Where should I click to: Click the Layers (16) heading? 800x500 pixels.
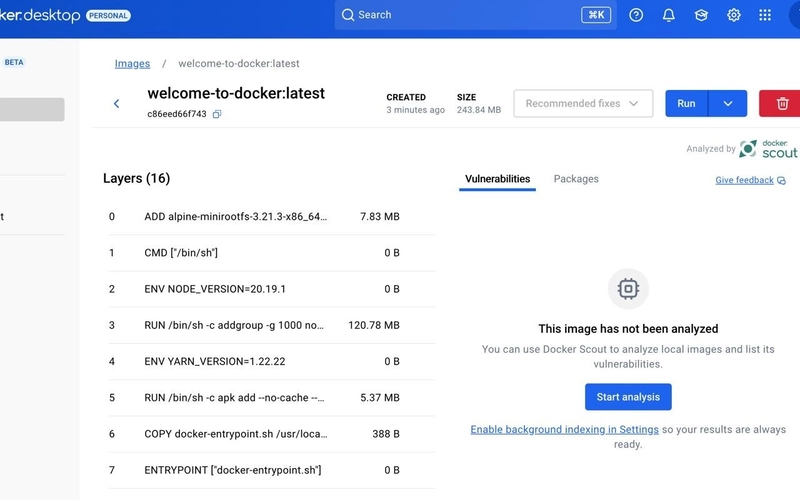(136, 179)
